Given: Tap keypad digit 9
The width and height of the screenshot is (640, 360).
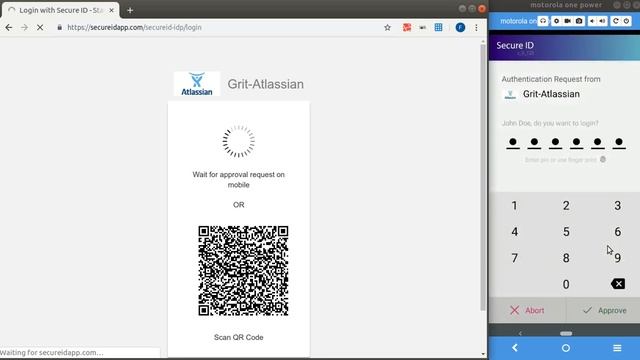Looking at the screenshot, I should coord(618,258).
